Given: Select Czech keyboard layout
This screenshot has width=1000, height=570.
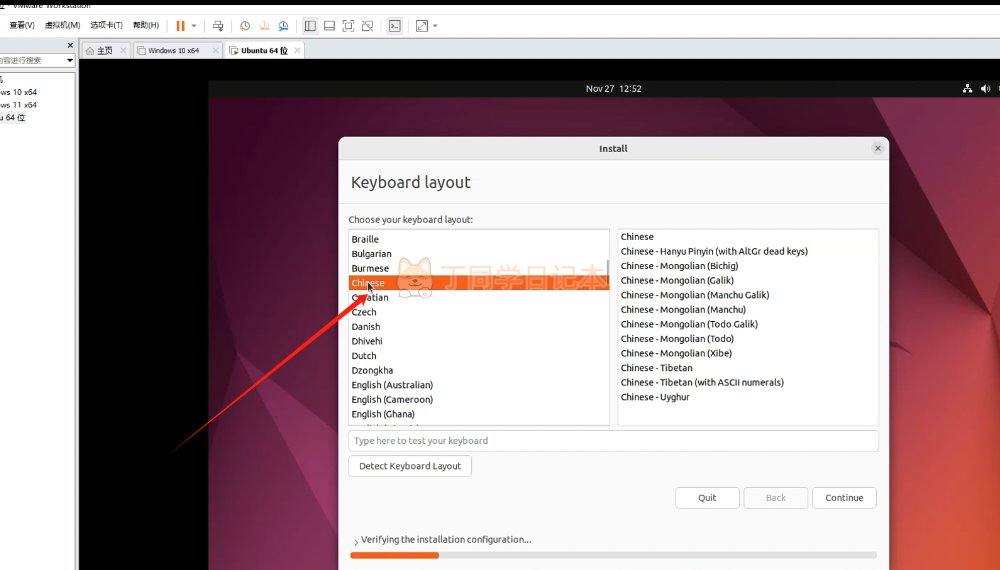Looking at the screenshot, I should pyautogui.click(x=478, y=312).
